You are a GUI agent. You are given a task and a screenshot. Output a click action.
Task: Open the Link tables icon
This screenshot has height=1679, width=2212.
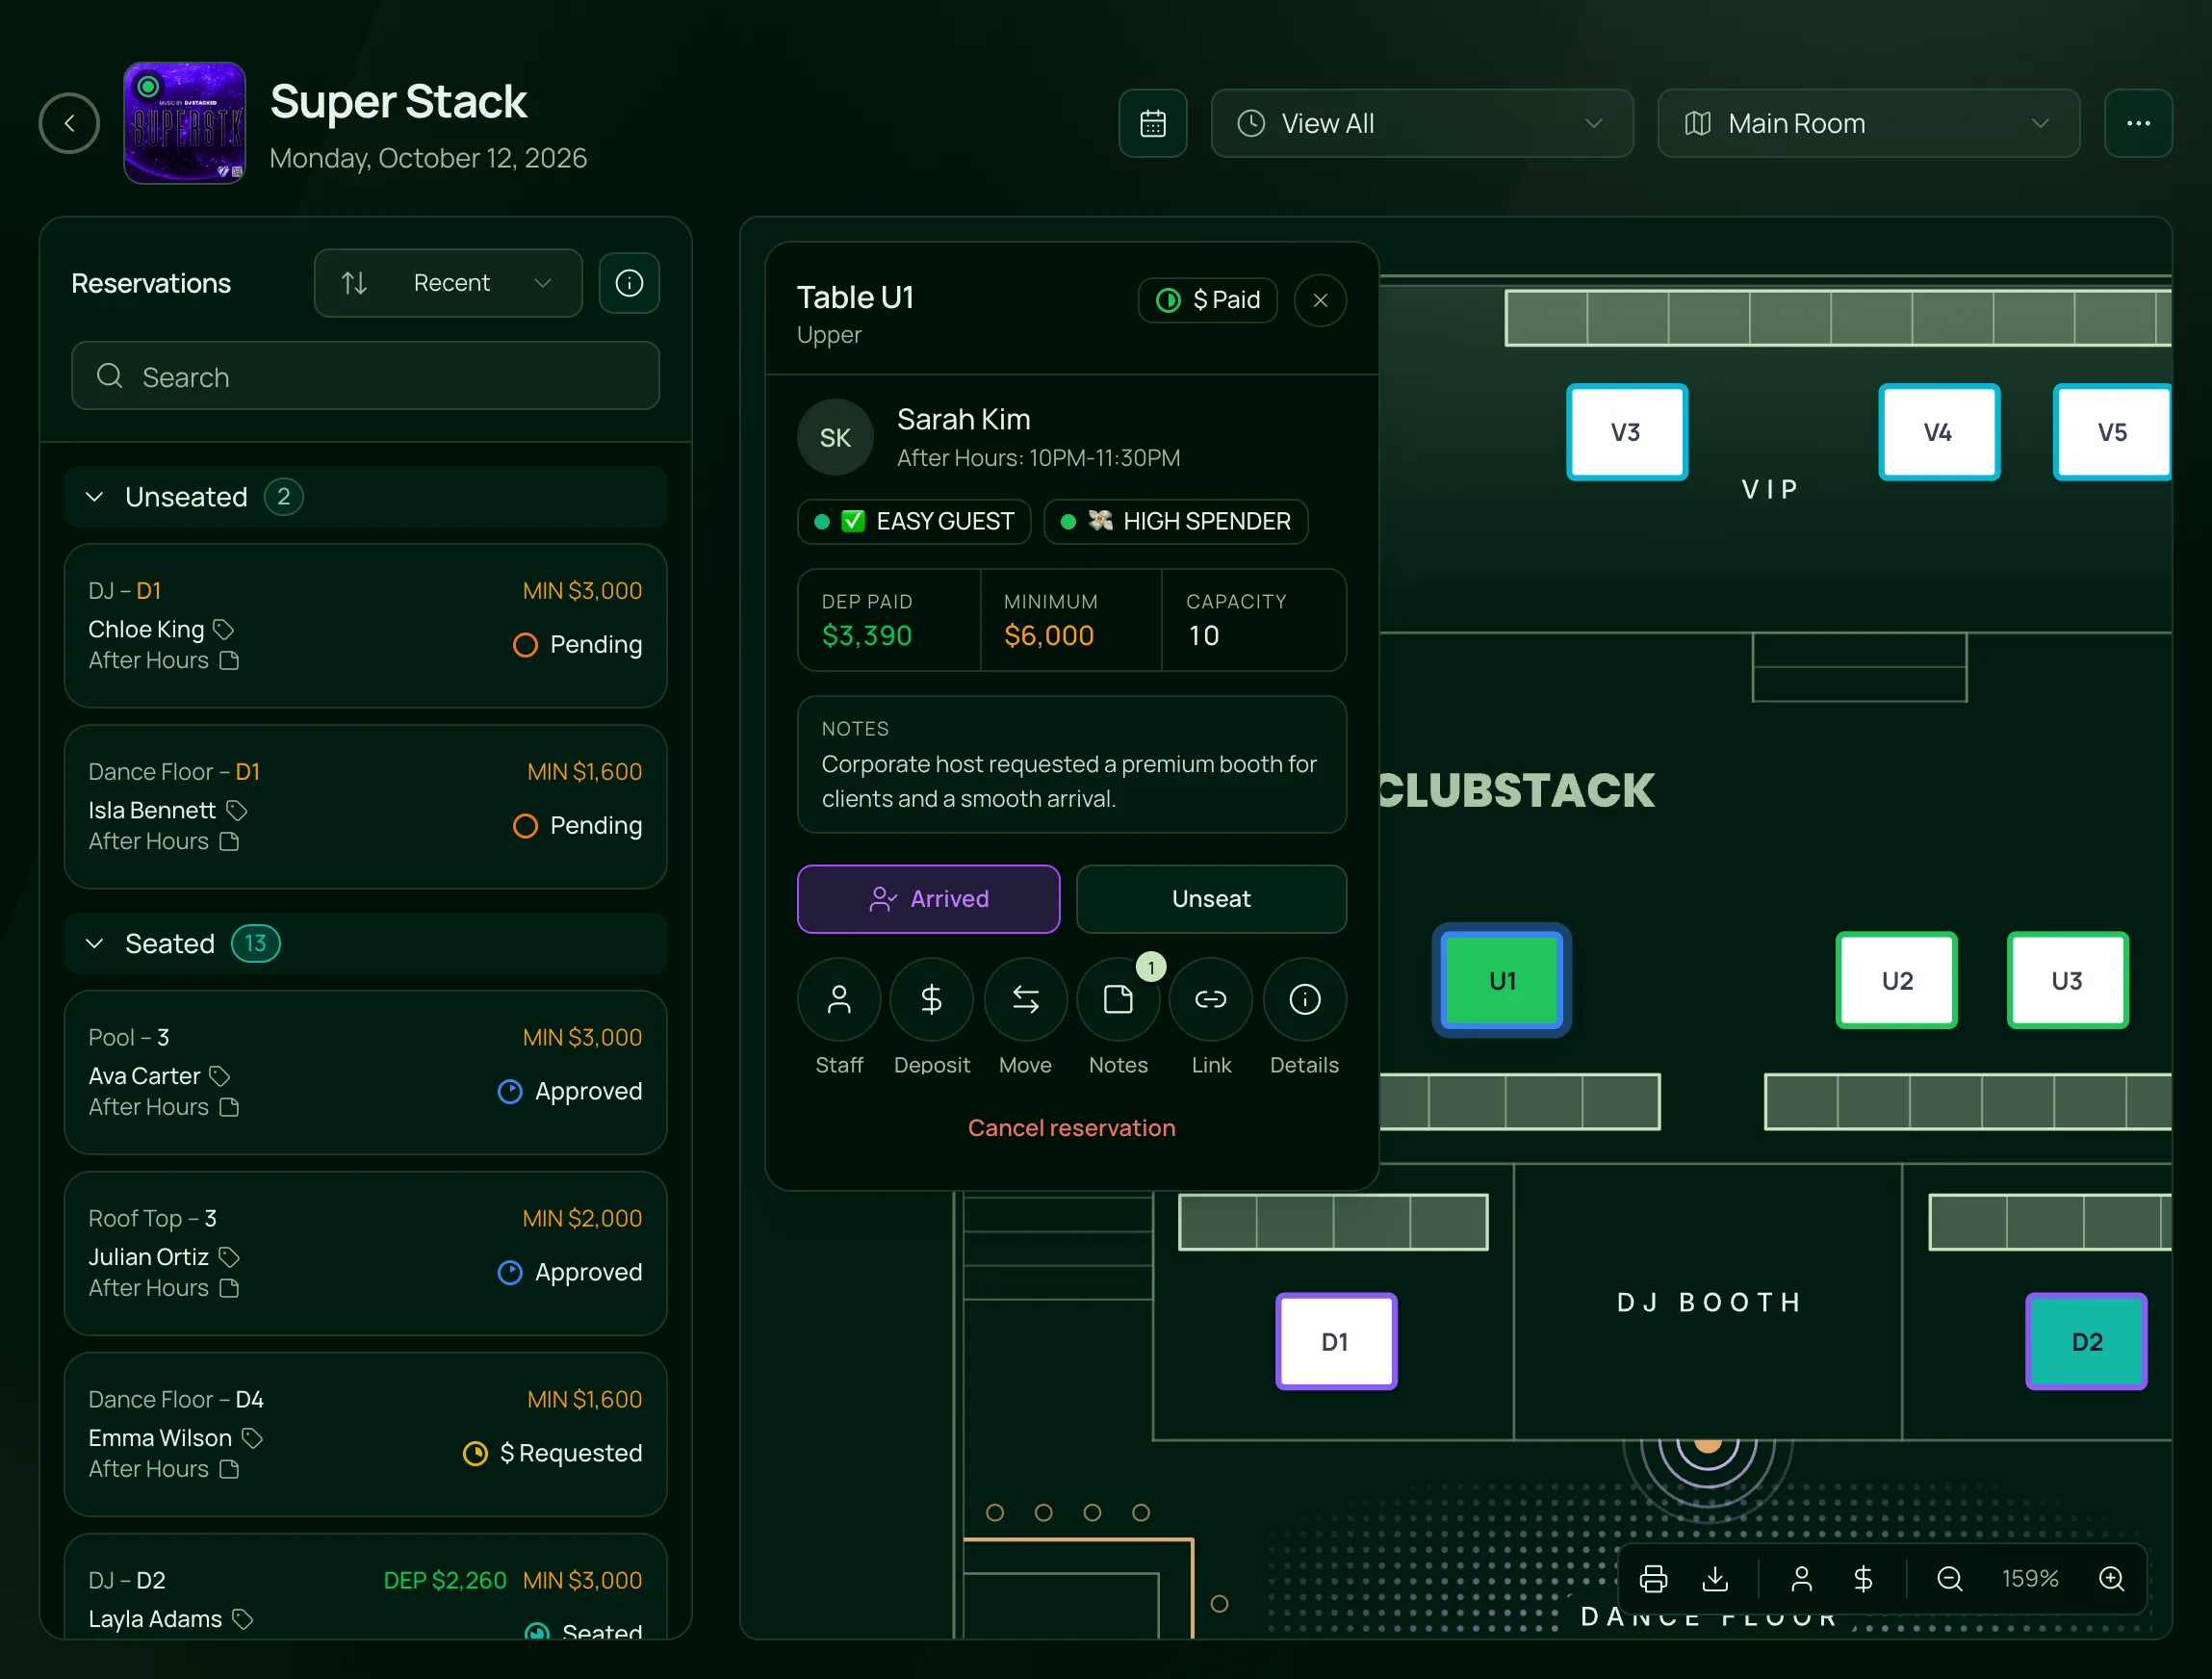(x=1211, y=1000)
